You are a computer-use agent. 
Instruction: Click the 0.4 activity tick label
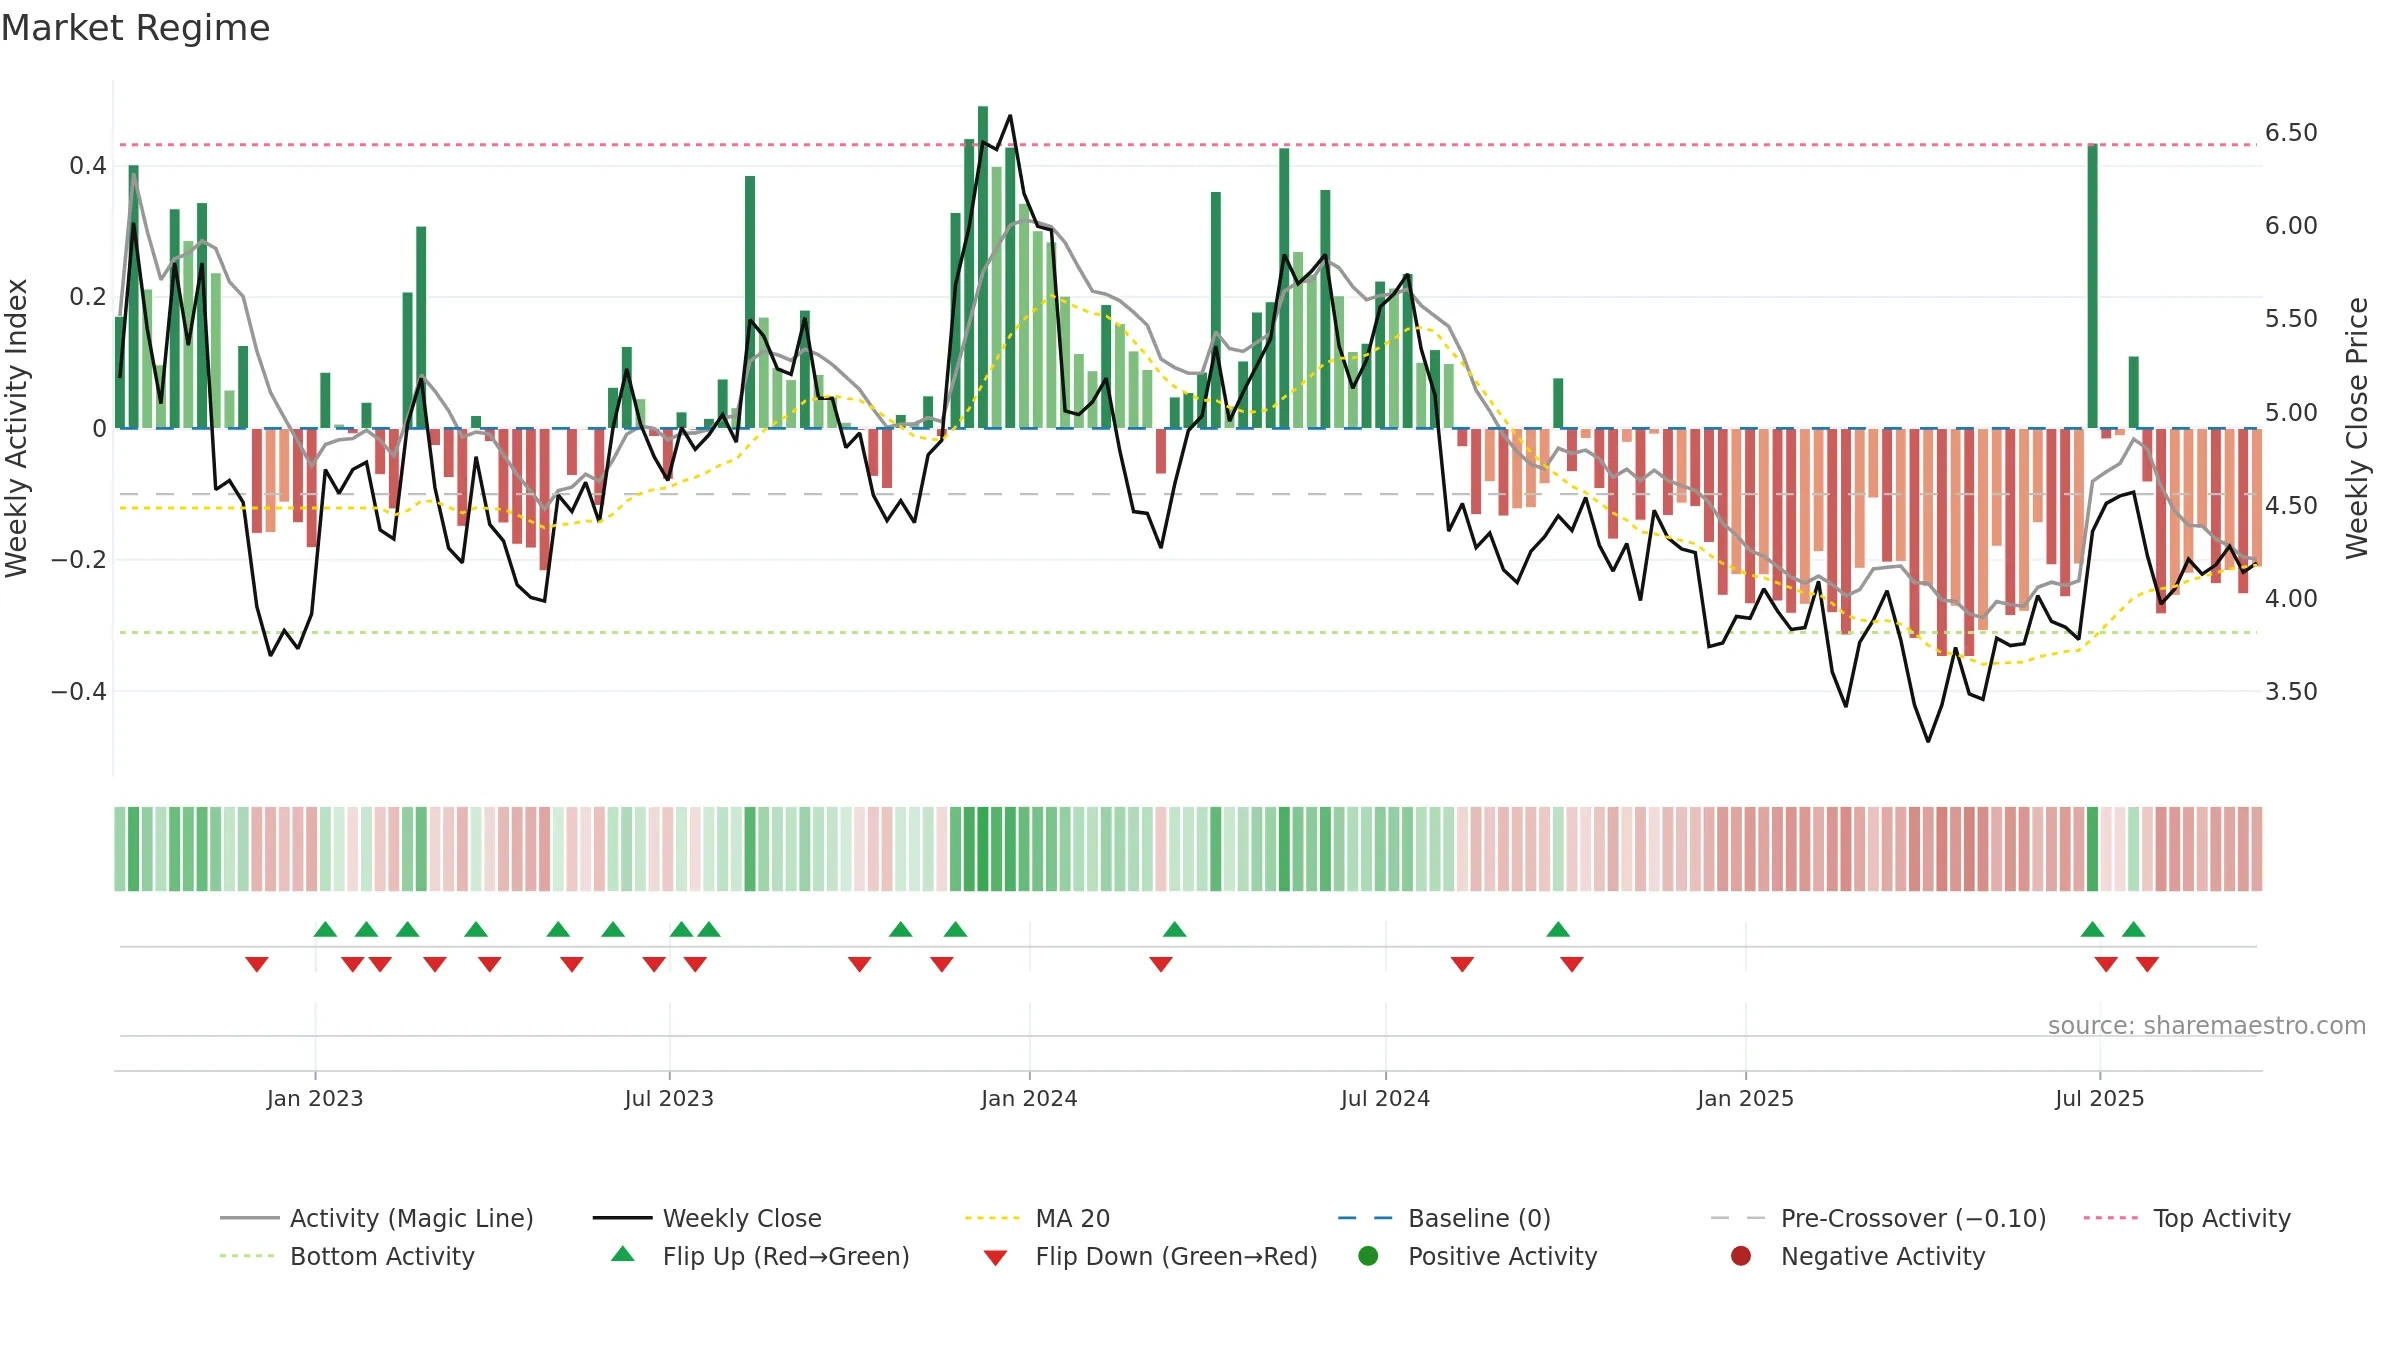pyautogui.click(x=88, y=165)
